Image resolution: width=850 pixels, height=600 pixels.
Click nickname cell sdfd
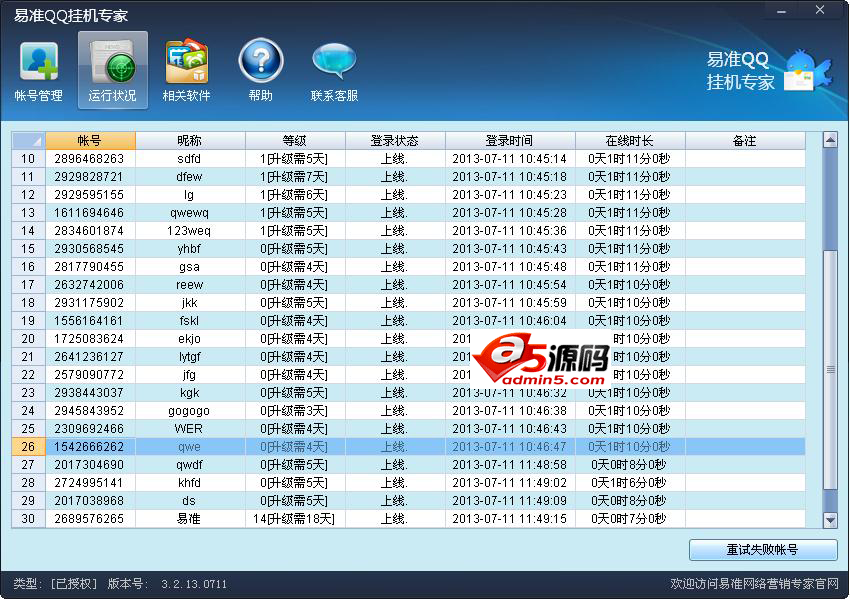pyautogui.click(x=189, y=159)
